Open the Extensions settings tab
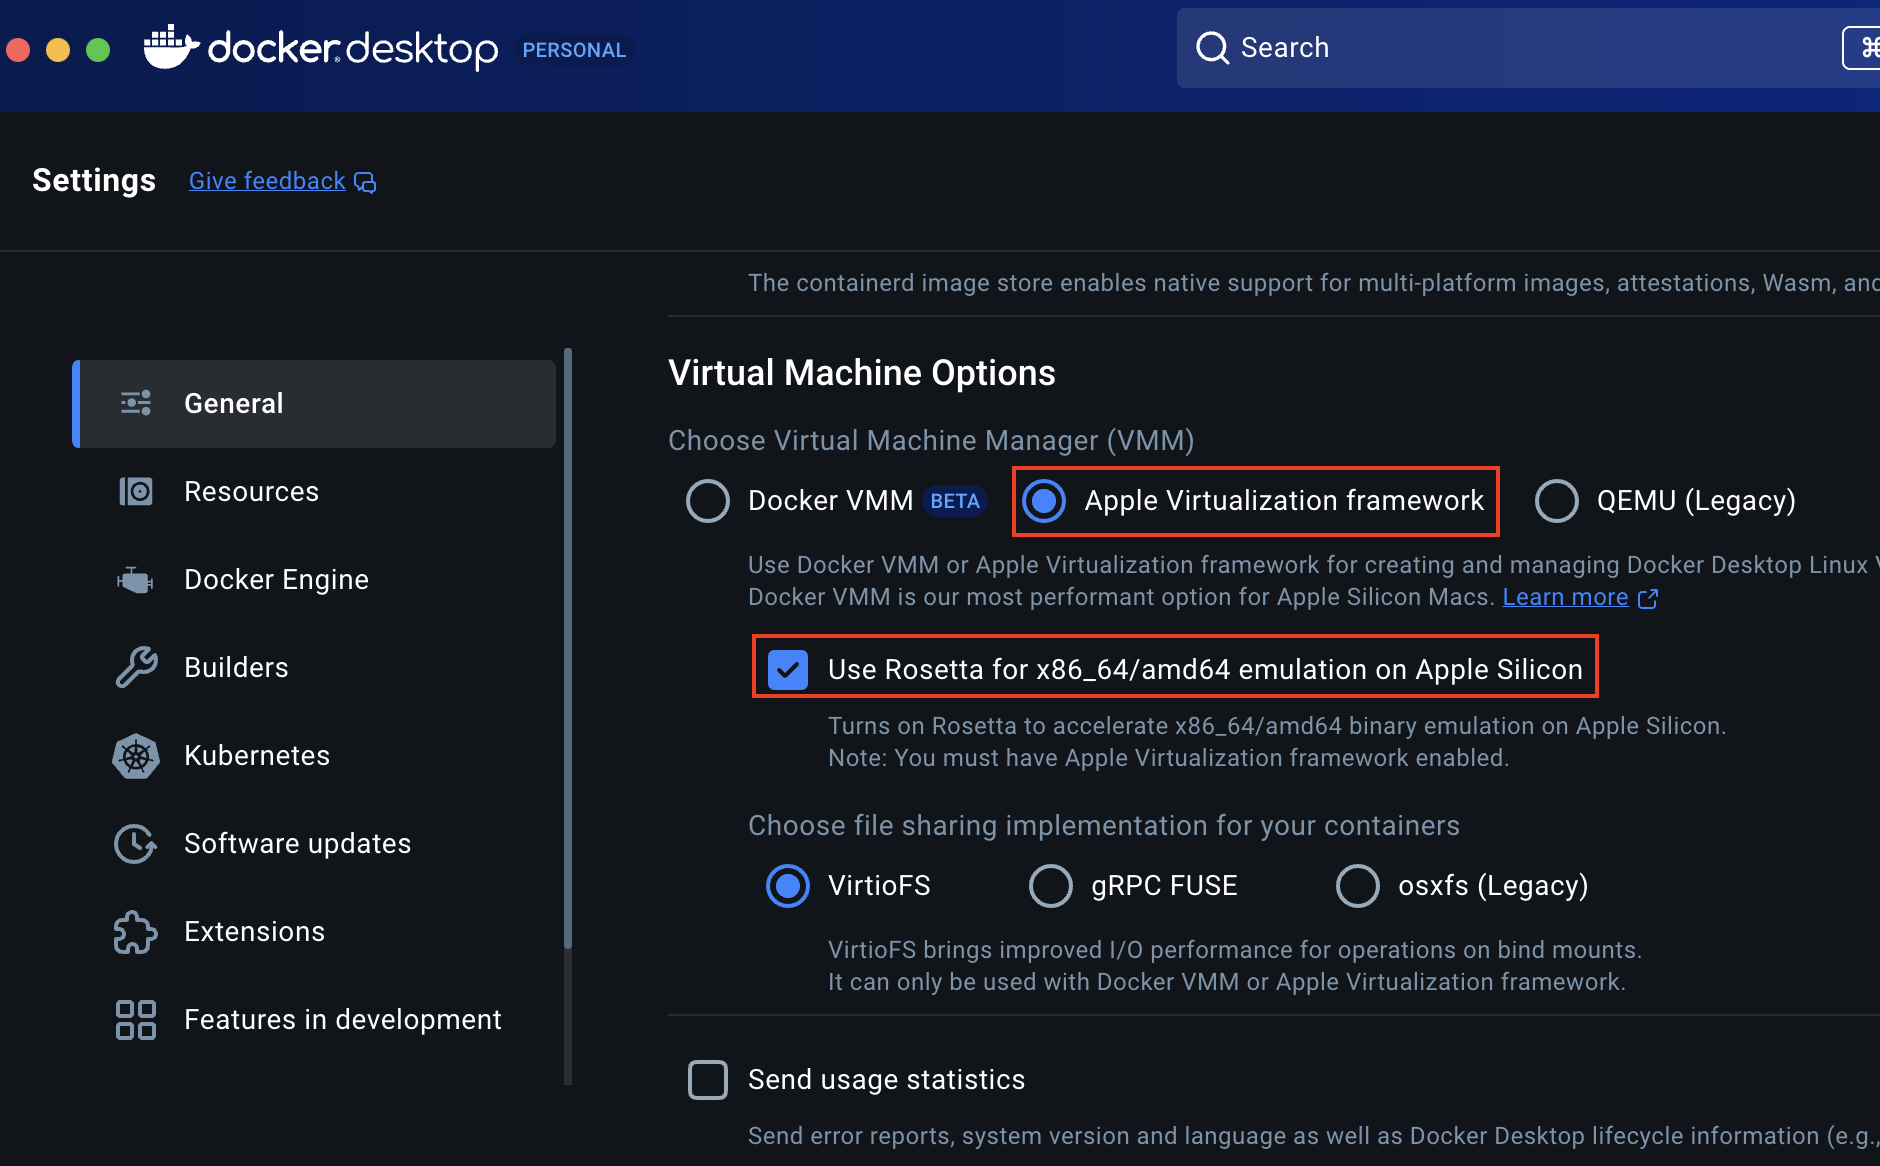1880x1166 pixels. click(x=314, y=932)
